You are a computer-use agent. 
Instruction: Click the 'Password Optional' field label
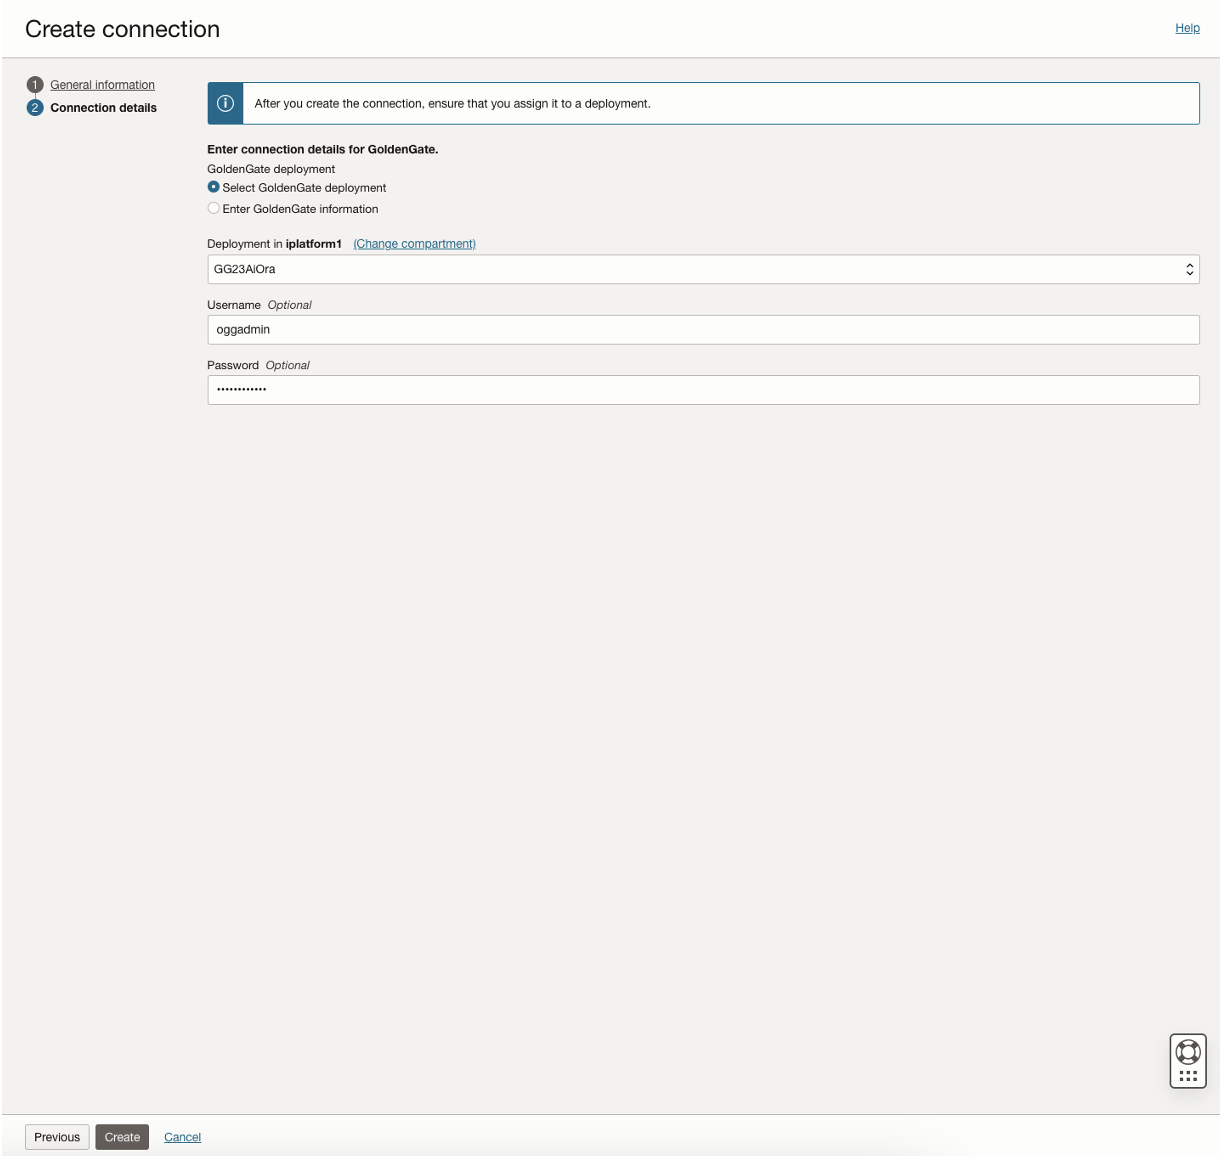coord(259,365)
